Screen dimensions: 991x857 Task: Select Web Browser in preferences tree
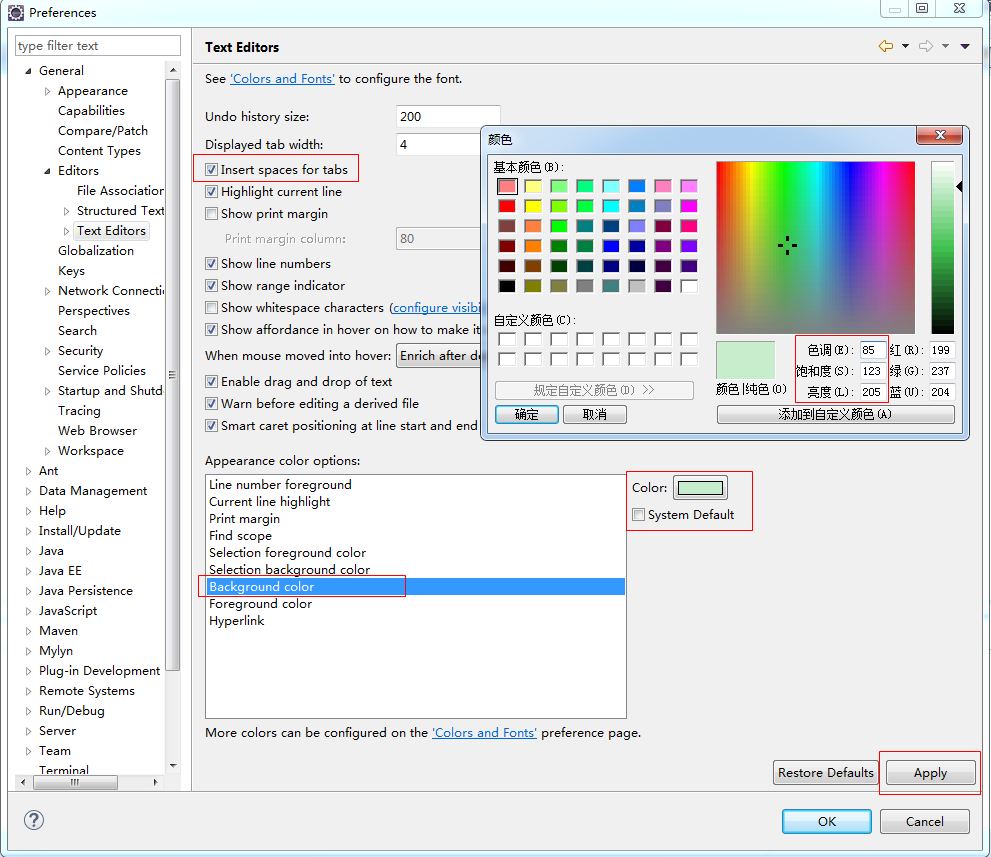97,430
